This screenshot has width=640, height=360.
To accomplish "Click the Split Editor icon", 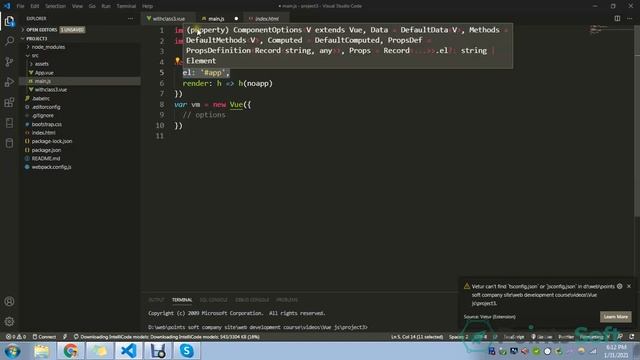I will tap(617, 18).
